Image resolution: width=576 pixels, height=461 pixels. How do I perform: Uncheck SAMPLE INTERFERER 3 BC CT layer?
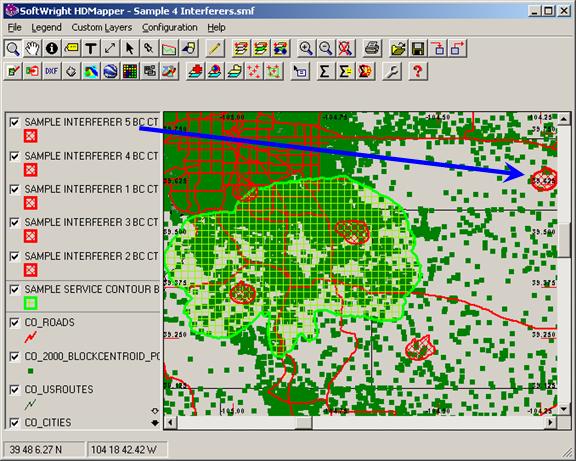[14, 223]
